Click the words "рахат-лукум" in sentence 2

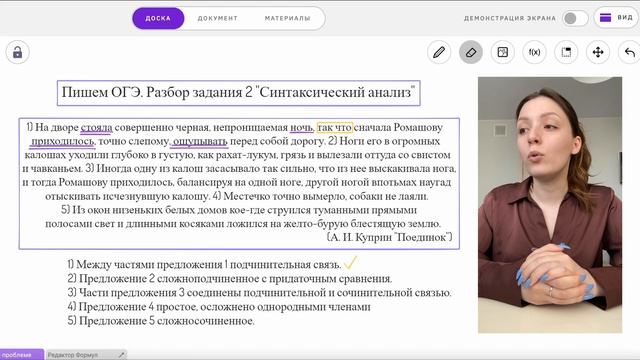click(247, 155)
